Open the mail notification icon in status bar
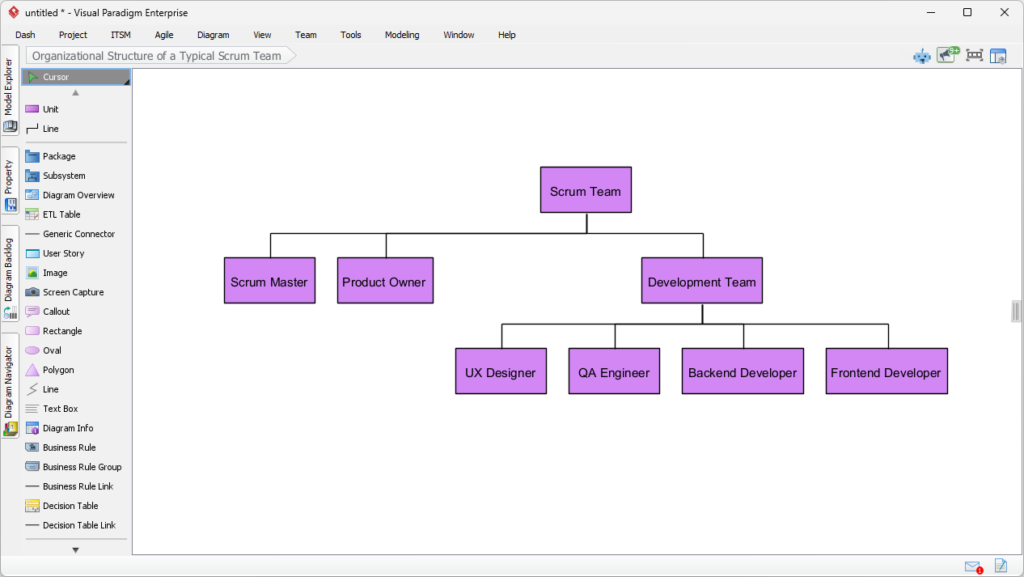Image resolution: width=1024 pixels, height=577 pixels. [974, 567]
